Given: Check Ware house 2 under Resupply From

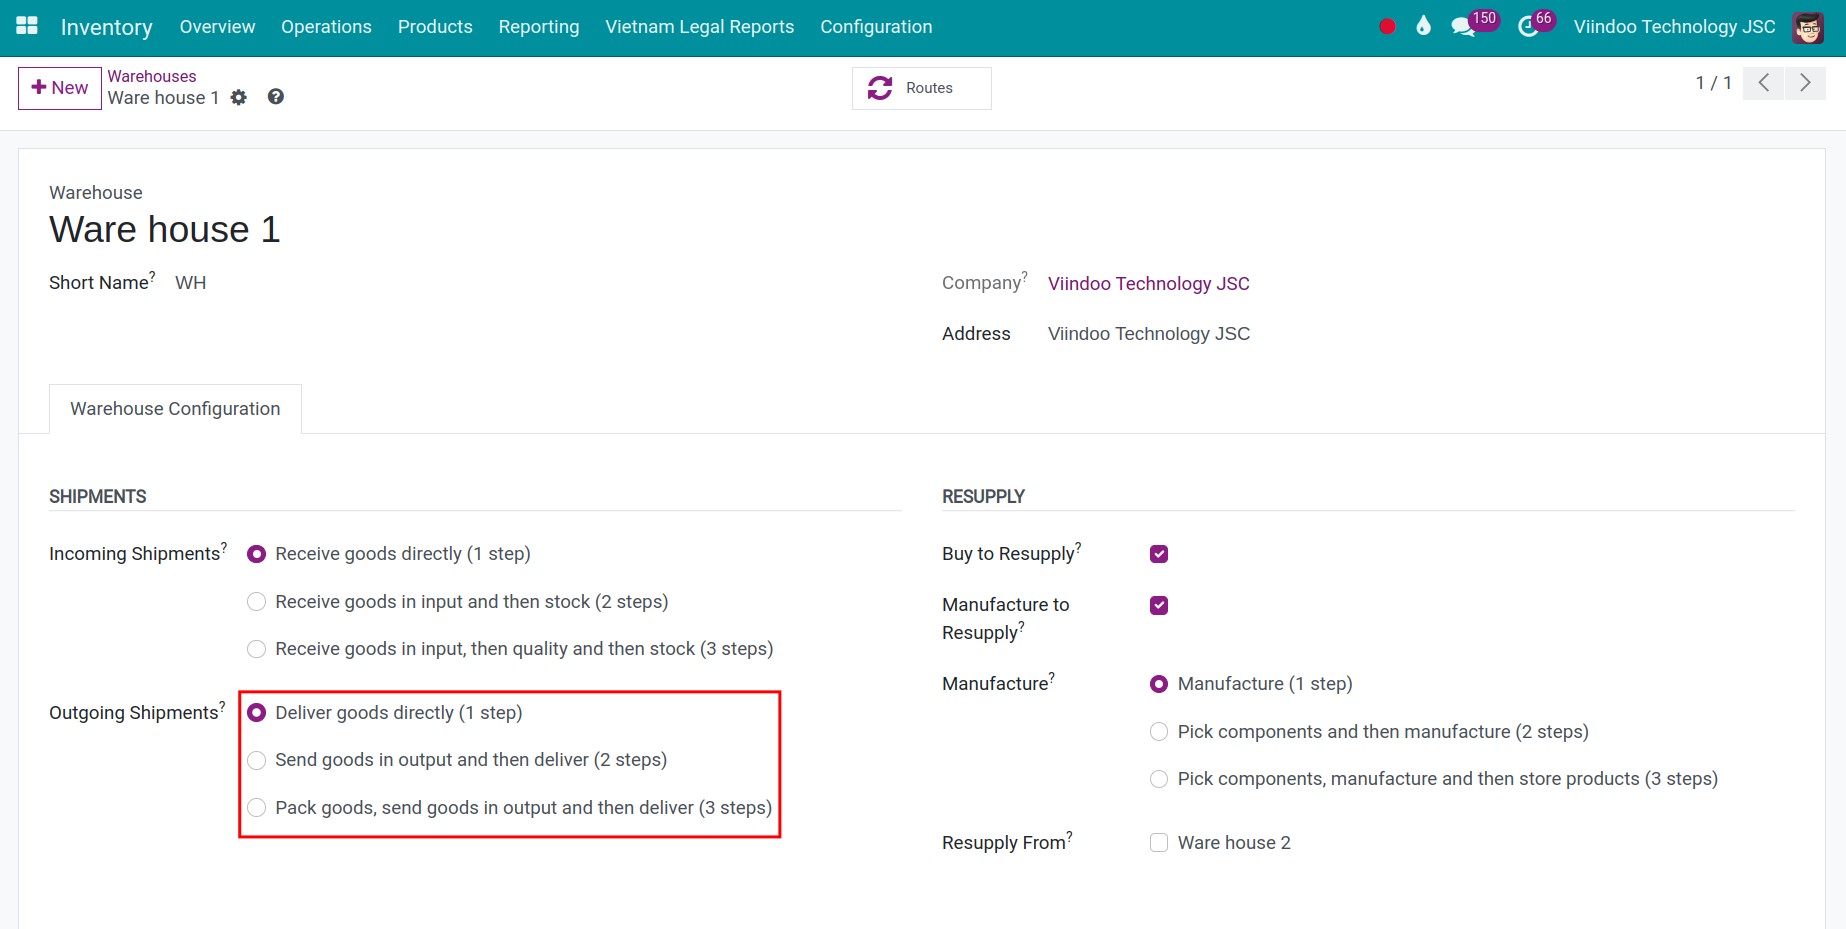Looking at the screenshot, I should [x=1159, y=843].
